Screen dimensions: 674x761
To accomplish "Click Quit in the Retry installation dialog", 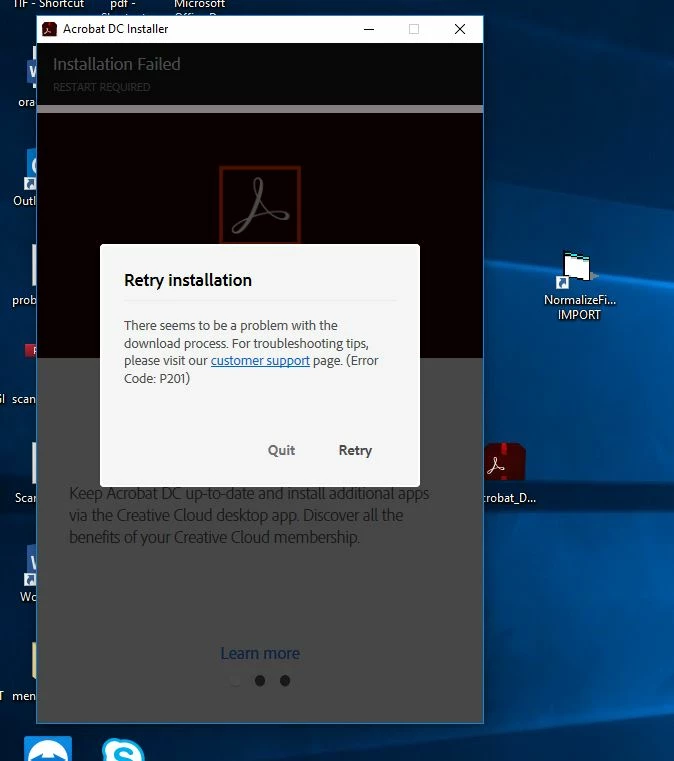I will pos(281,450).
